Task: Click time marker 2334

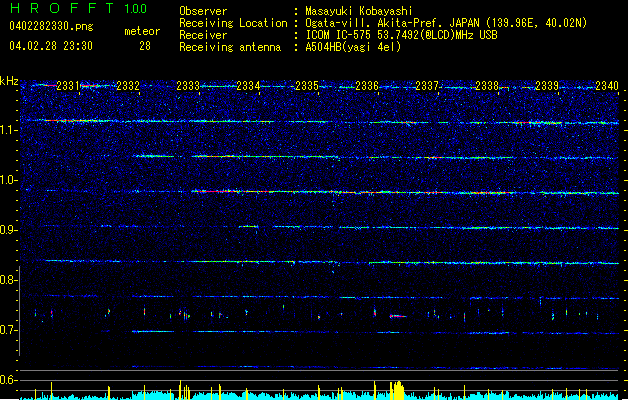Action: tap(248, 85)
